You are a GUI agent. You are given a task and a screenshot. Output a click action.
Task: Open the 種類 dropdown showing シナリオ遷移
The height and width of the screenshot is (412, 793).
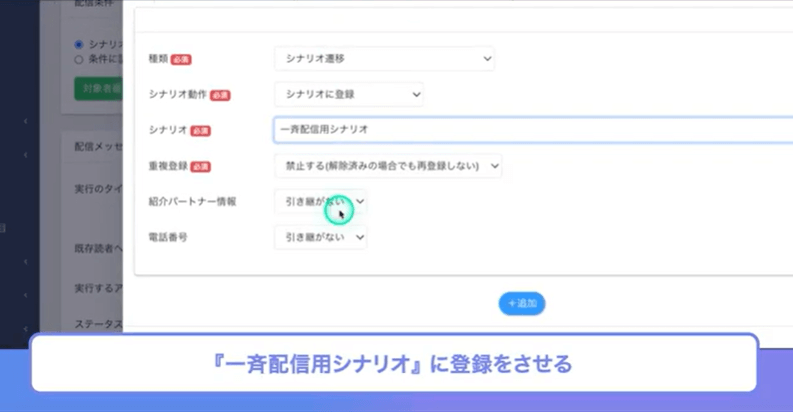pos(384,59)
